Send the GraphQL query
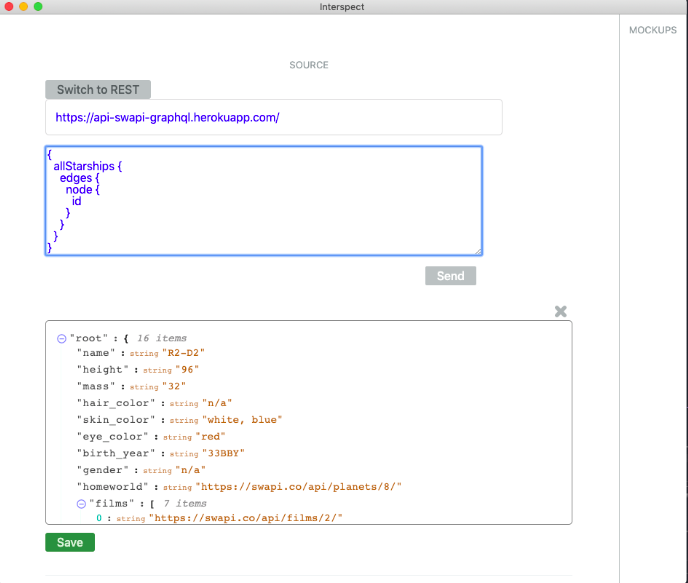This screenshot has width=688, height=583. click(x=450, y=275)
